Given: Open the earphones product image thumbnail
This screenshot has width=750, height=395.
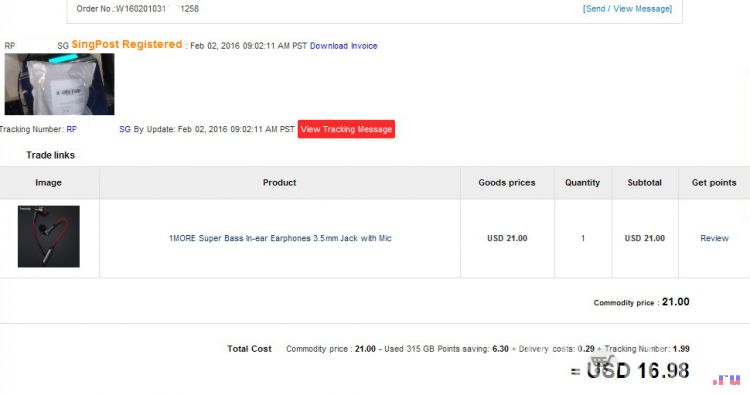Looking at the screenshot, I should 49,236.
